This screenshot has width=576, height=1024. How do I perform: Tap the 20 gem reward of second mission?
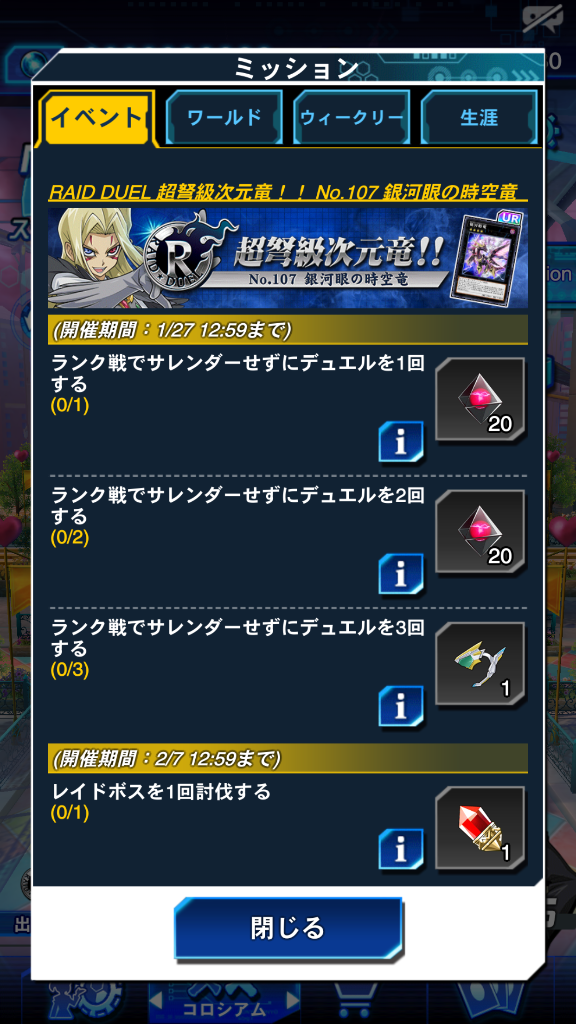(x=481, y=532)
